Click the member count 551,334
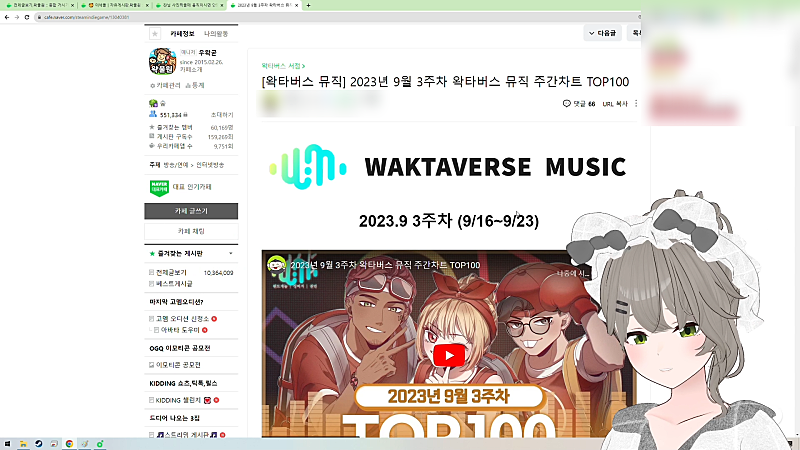The width and height of the screenshot is (800, 450). [170, 115]
